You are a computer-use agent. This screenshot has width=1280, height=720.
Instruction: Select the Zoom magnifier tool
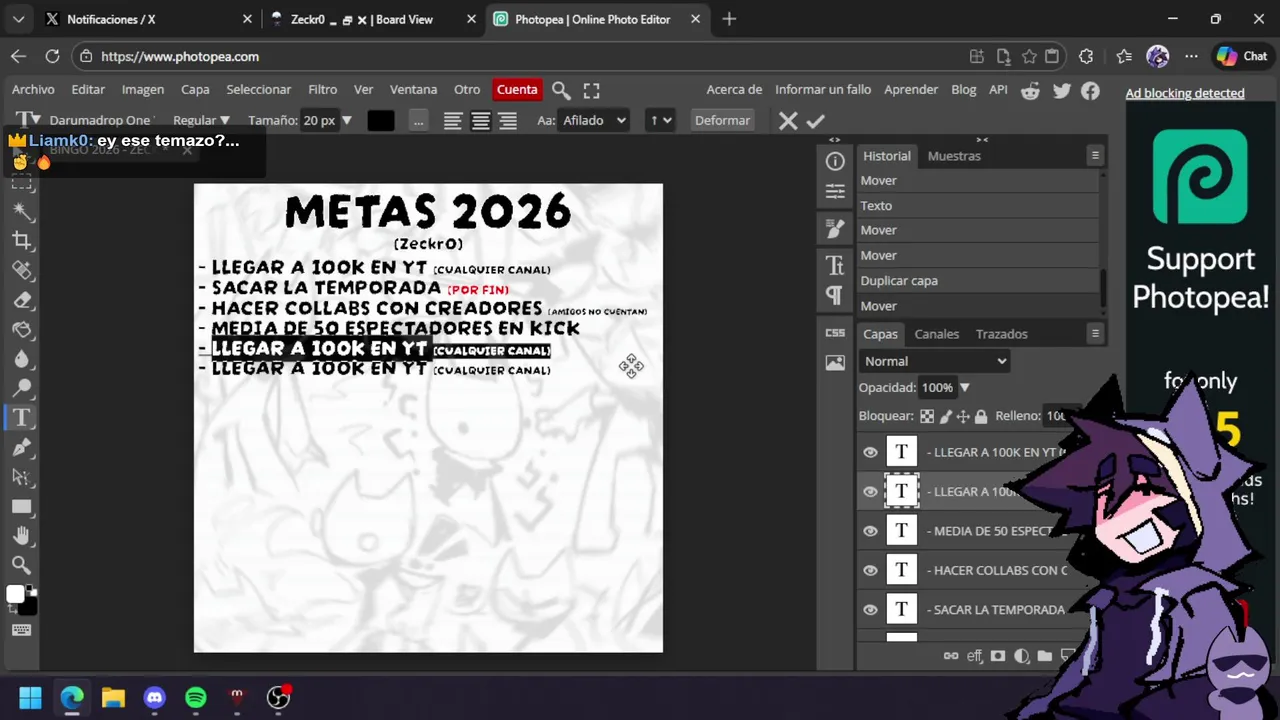click(22, 565)
